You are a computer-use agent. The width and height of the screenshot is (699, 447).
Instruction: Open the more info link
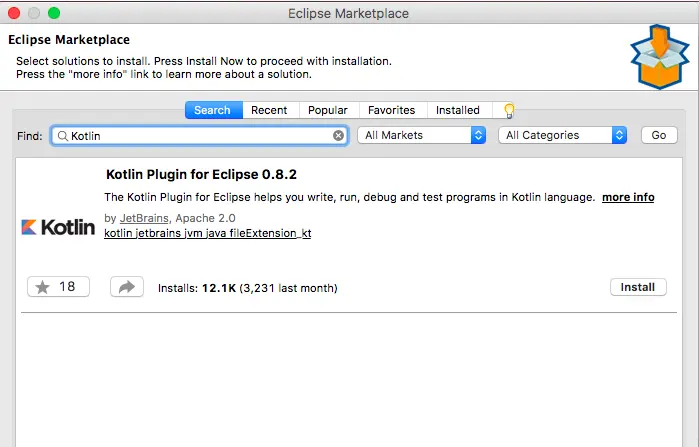628,197
